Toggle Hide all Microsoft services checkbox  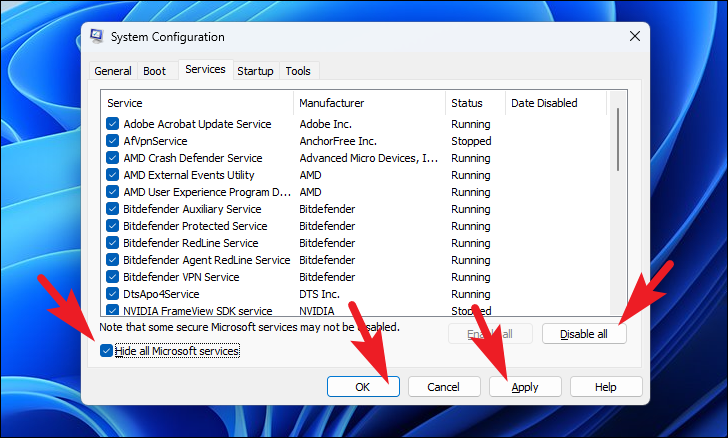pyautogui.click(x=106, y=351)
